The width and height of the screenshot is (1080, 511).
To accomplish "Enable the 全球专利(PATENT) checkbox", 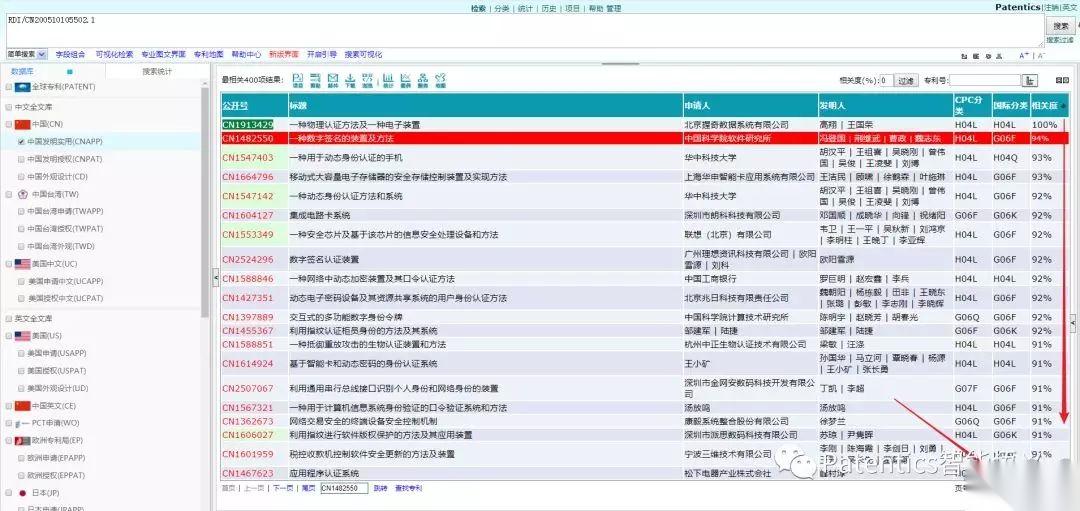I will [9, 87].
